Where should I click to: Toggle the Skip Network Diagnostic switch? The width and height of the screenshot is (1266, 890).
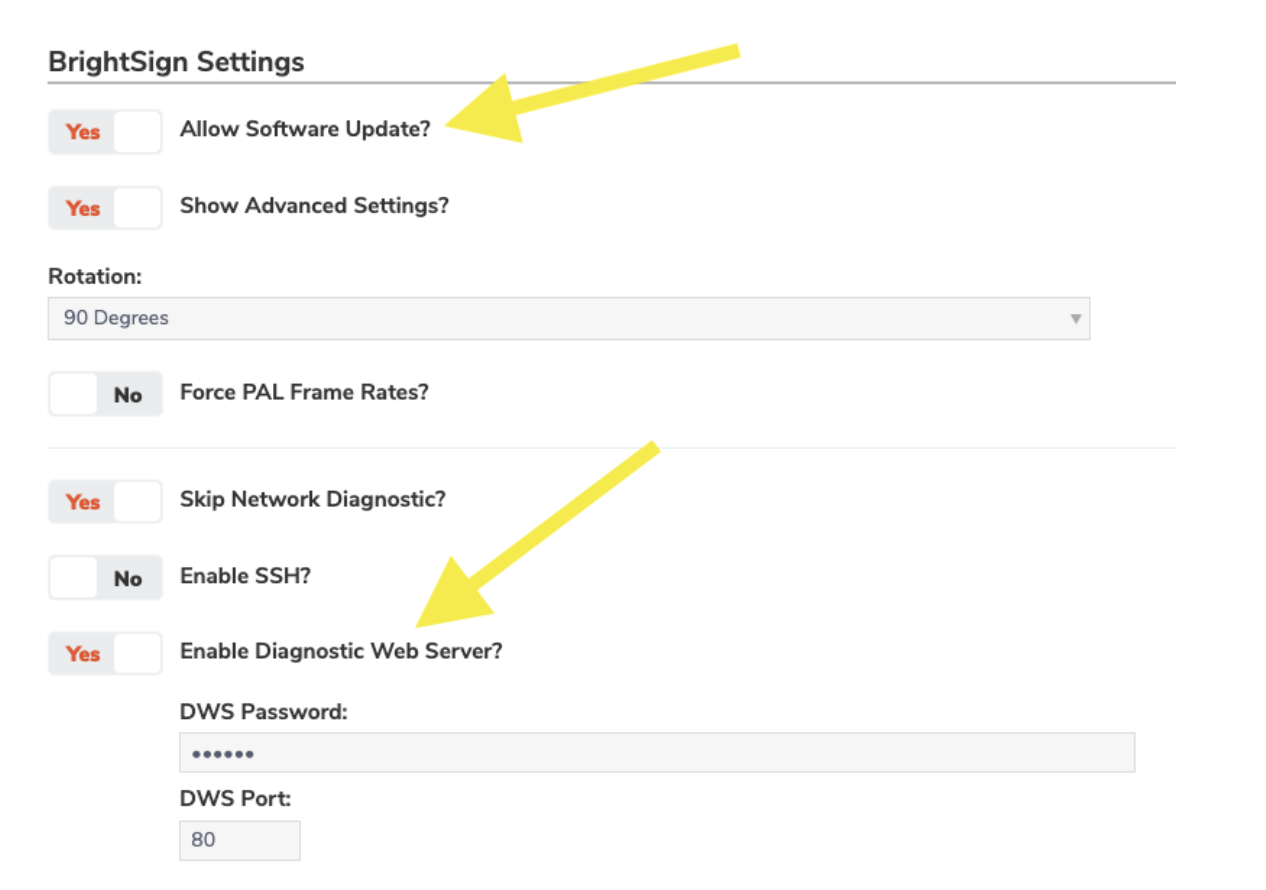105,501
